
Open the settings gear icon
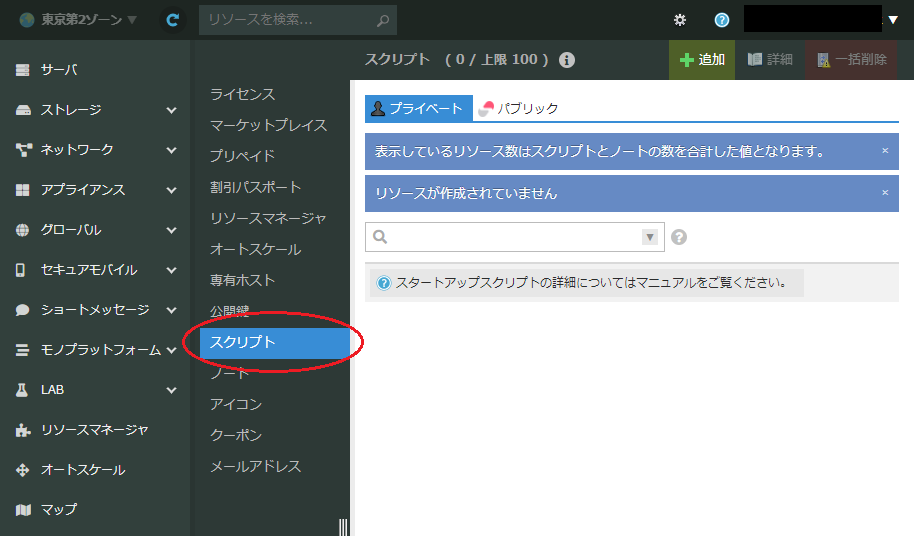click(680, 20)
